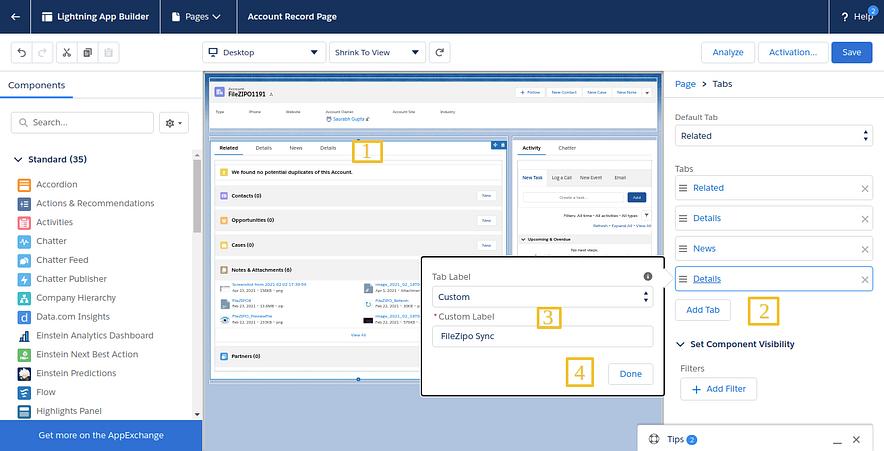The height and width of the screenshot is (451, 884).
Task: Click the Add Tab button
Action: pos(703,310)
